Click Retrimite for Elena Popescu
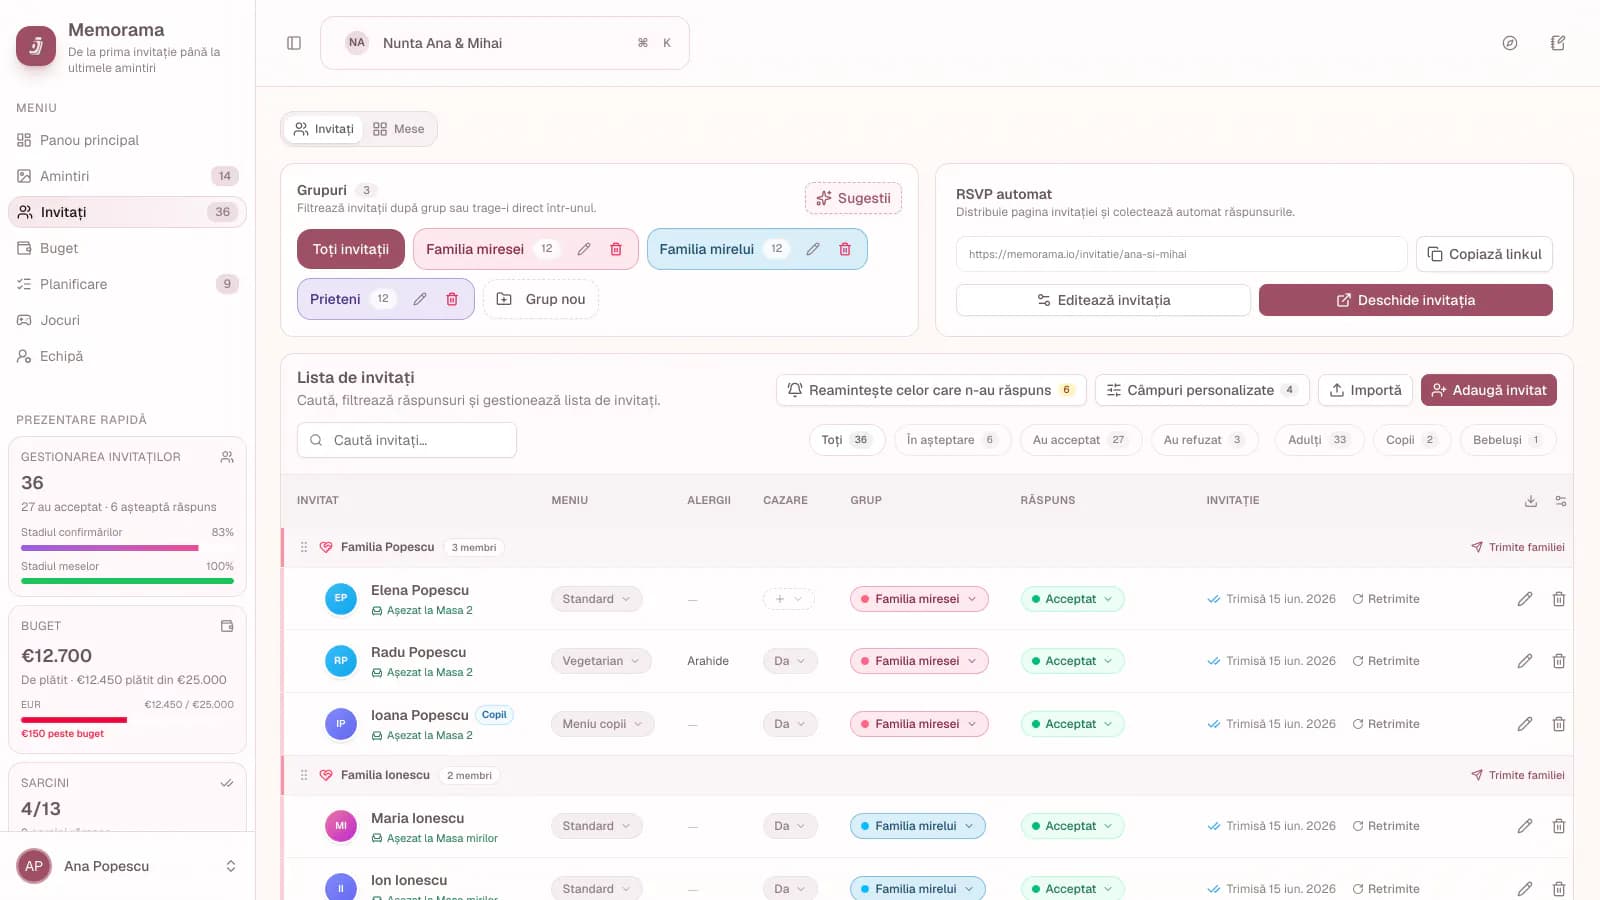Viewport: 1600px width, 900px height. pos(1386,599)
